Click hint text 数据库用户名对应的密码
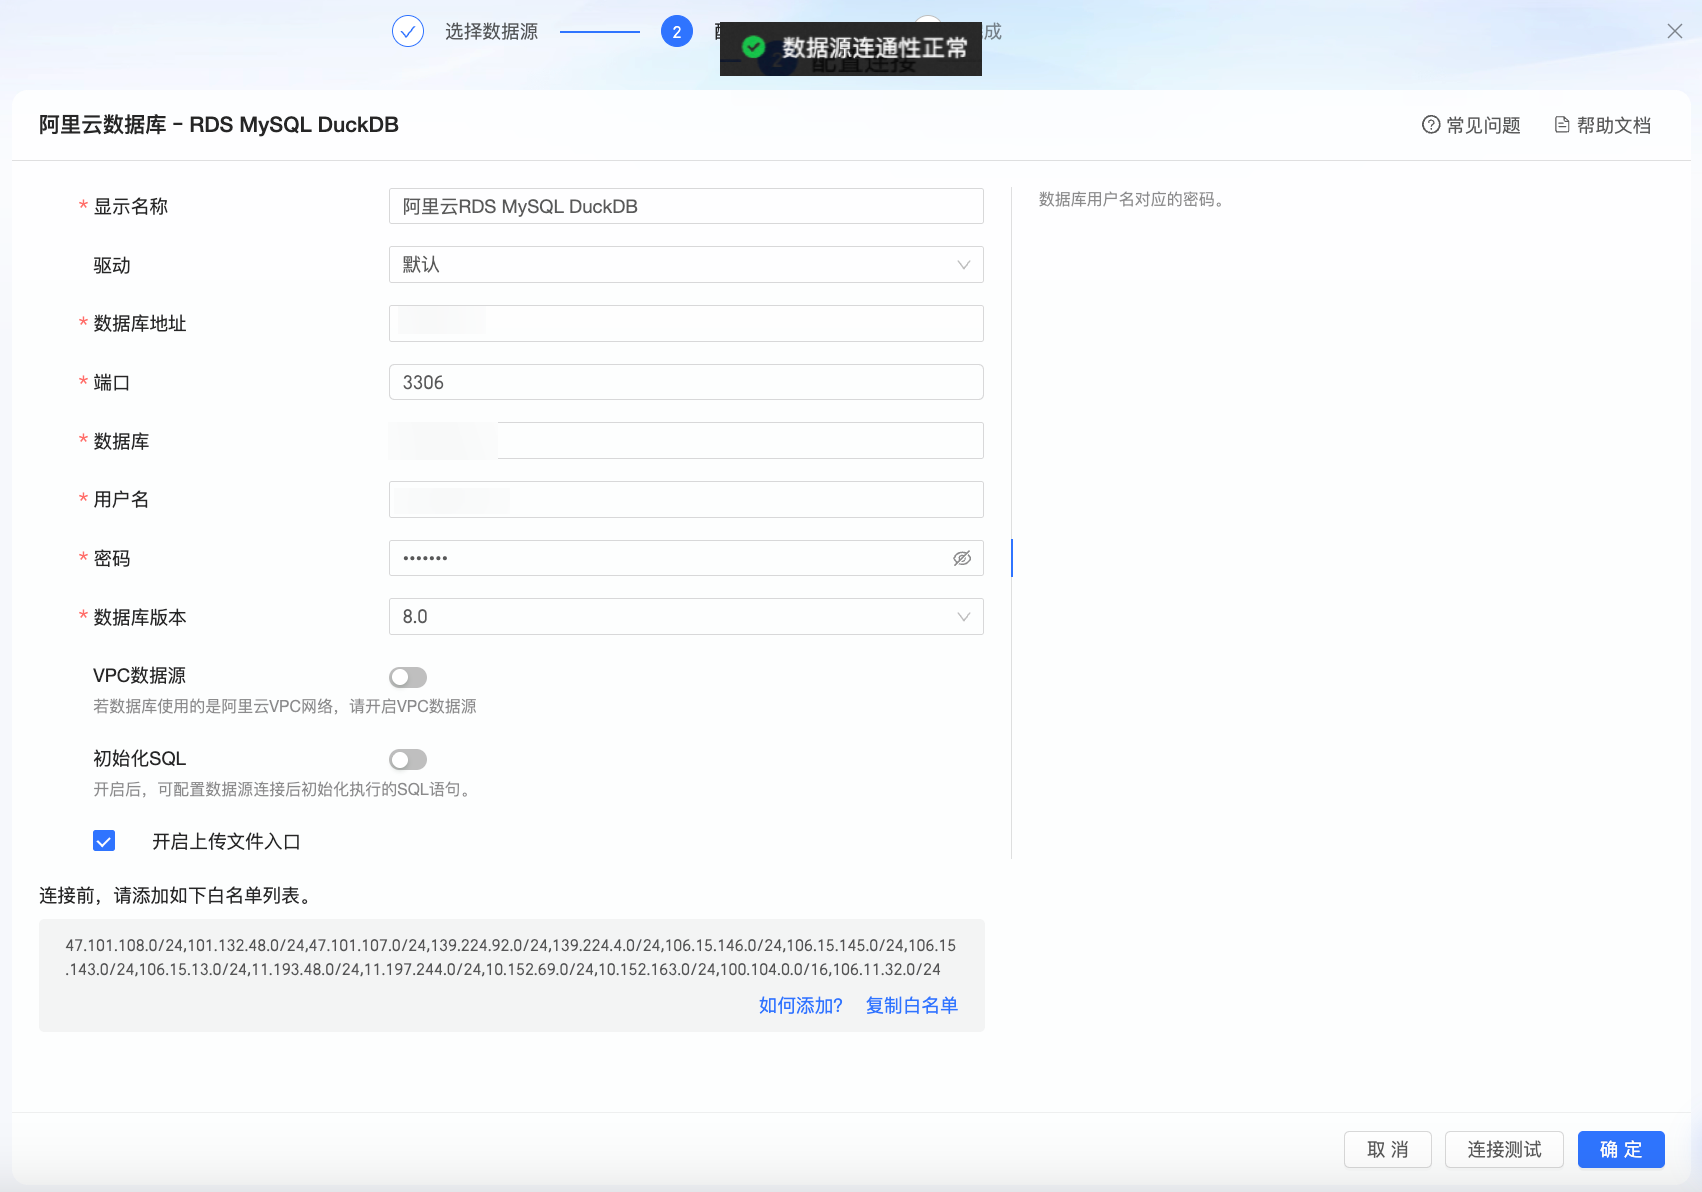The height and width of the screenshot is (1192, 1702). point(1131,200)
